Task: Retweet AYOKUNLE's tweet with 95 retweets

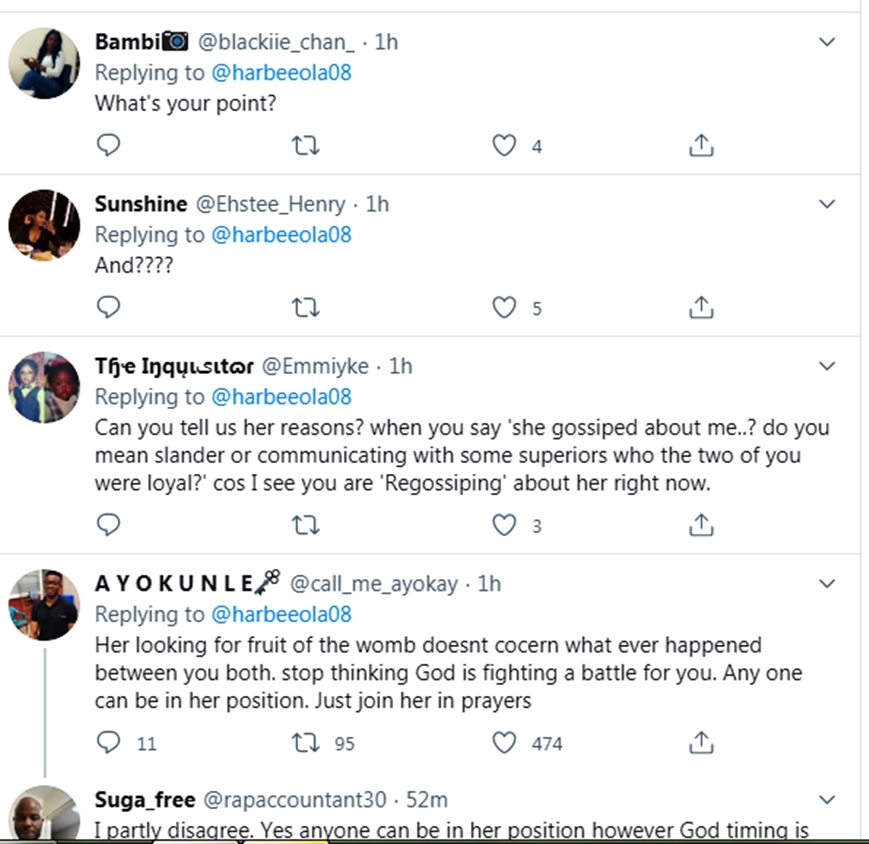Action: pos(305,743)
